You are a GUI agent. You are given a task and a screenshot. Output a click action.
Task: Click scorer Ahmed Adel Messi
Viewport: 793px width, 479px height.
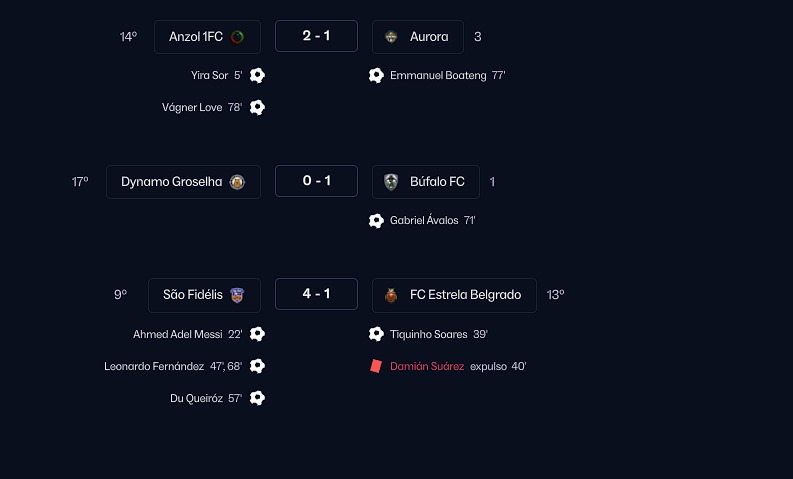[177, 334]
